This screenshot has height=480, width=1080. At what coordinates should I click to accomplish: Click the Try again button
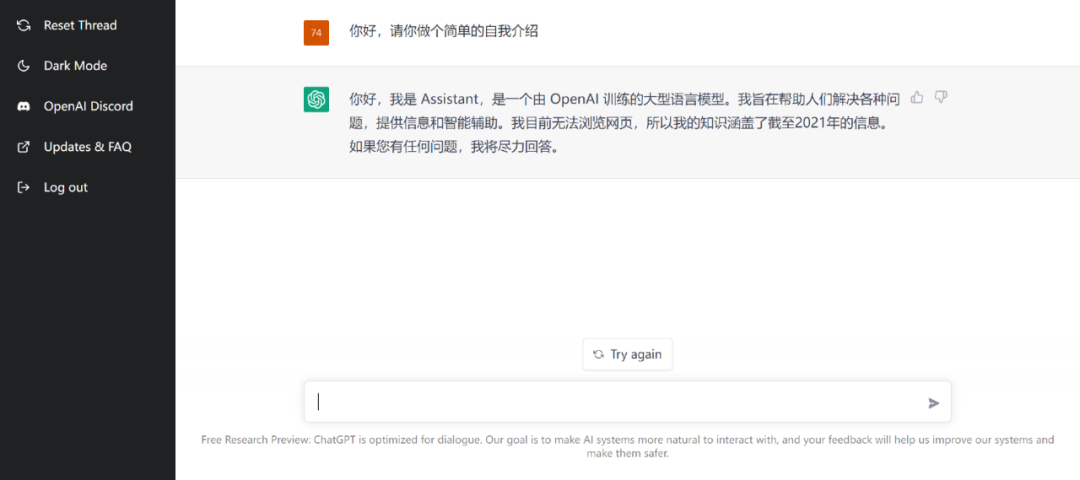point(627,355)
